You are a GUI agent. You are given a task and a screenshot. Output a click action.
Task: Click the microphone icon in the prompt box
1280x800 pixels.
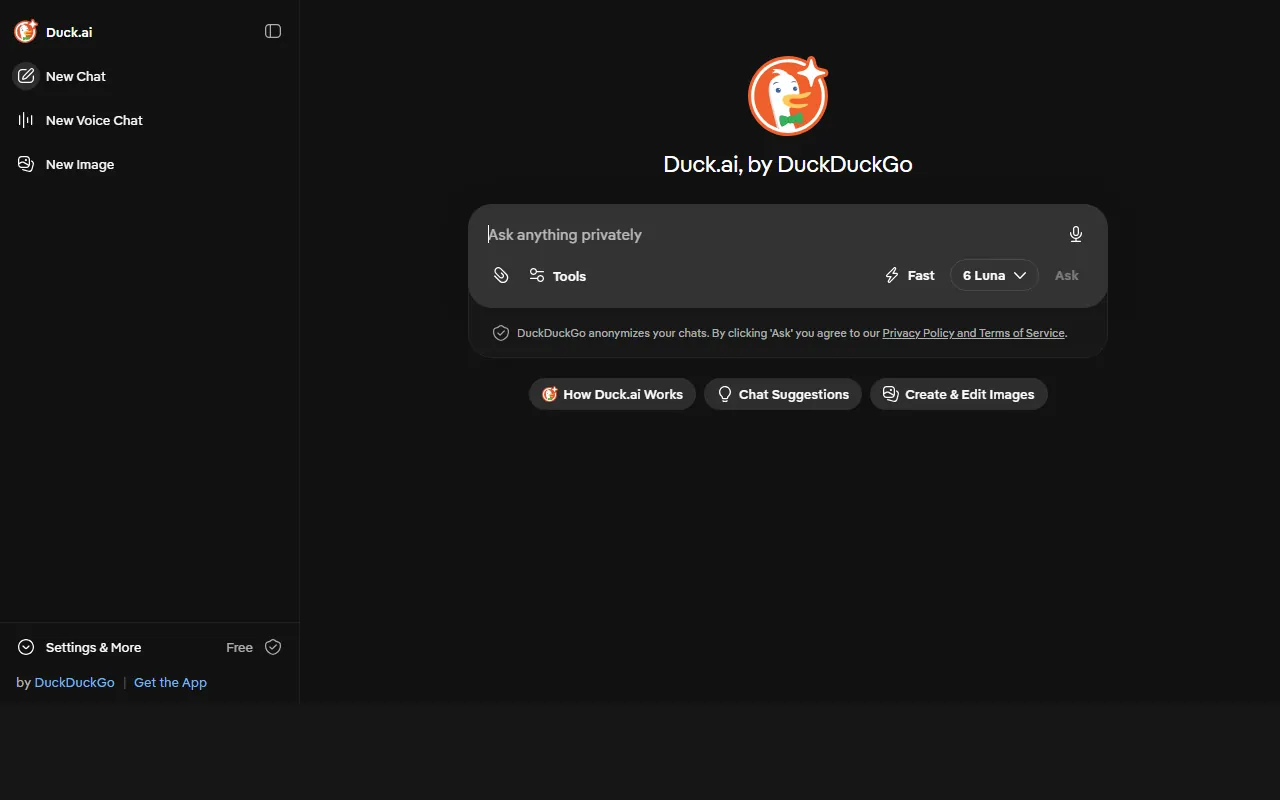pos(1076,234)
